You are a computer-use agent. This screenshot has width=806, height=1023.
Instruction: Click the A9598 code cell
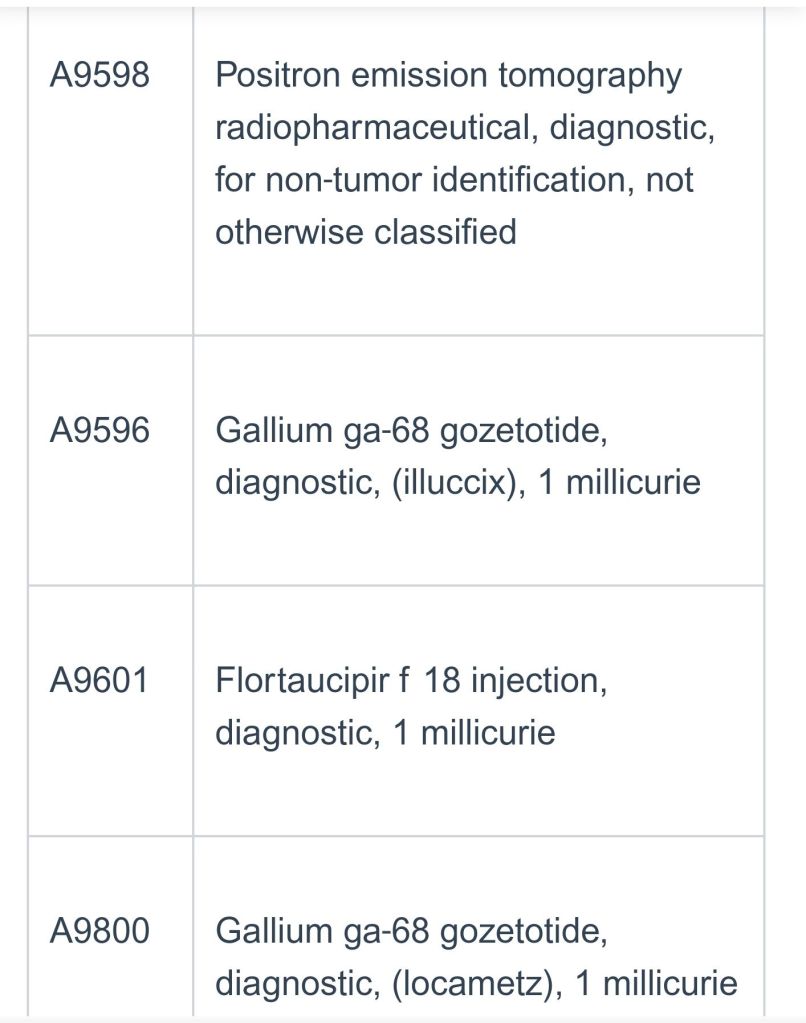[x=99, y=76]
